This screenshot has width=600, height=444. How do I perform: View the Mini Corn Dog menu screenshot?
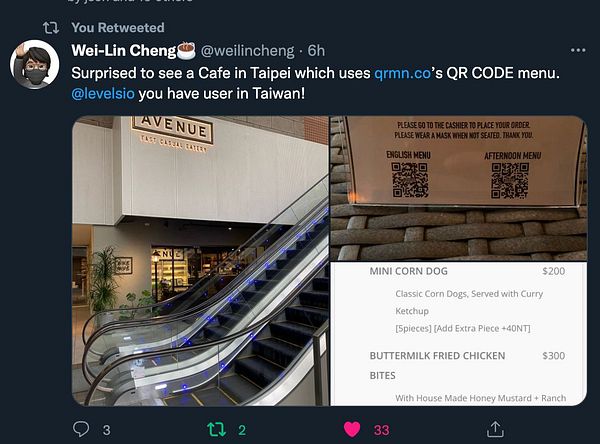click(x=458, y=334)
